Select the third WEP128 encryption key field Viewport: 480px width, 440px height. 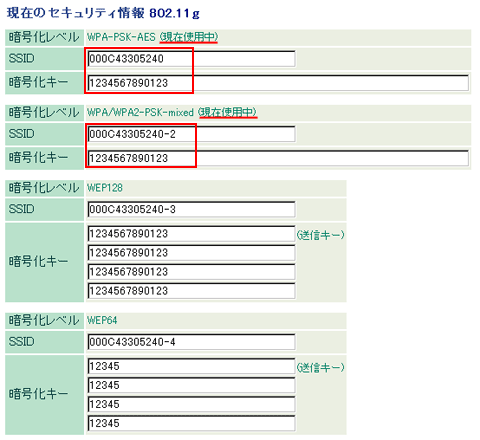pyautogui.click(x=191, y=272)
